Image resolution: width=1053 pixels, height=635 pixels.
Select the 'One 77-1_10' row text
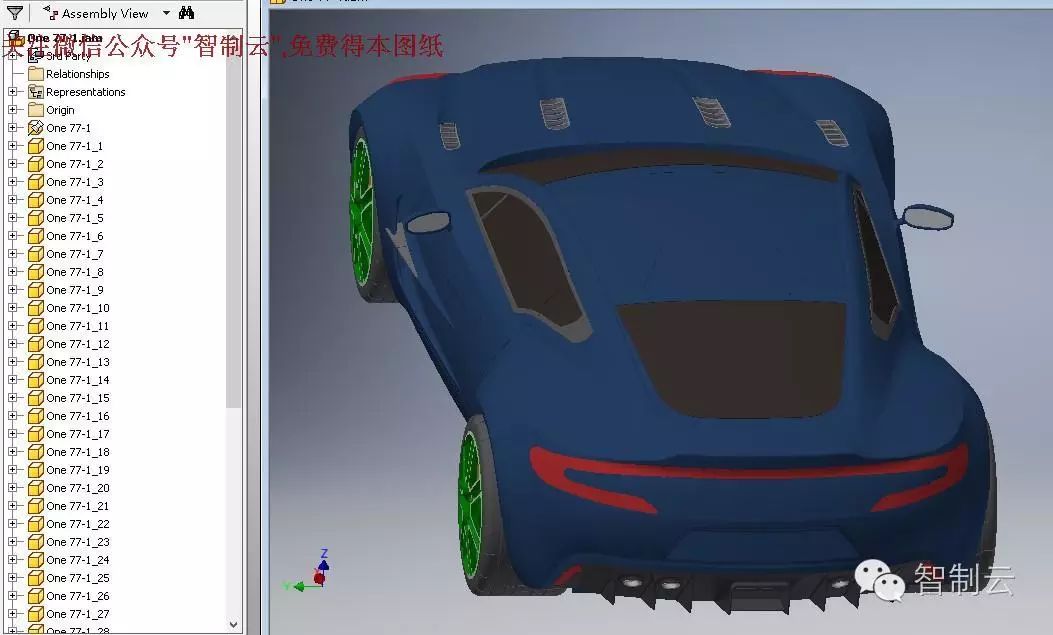[77, 308]
